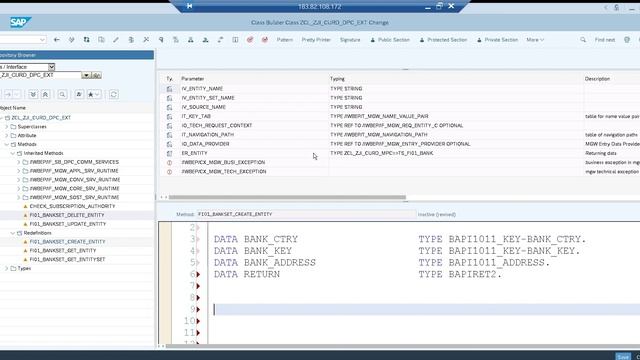The image size is (640, 360).
Task: Click the signature table horizontal scrollbar
Action: coord(287,197)
